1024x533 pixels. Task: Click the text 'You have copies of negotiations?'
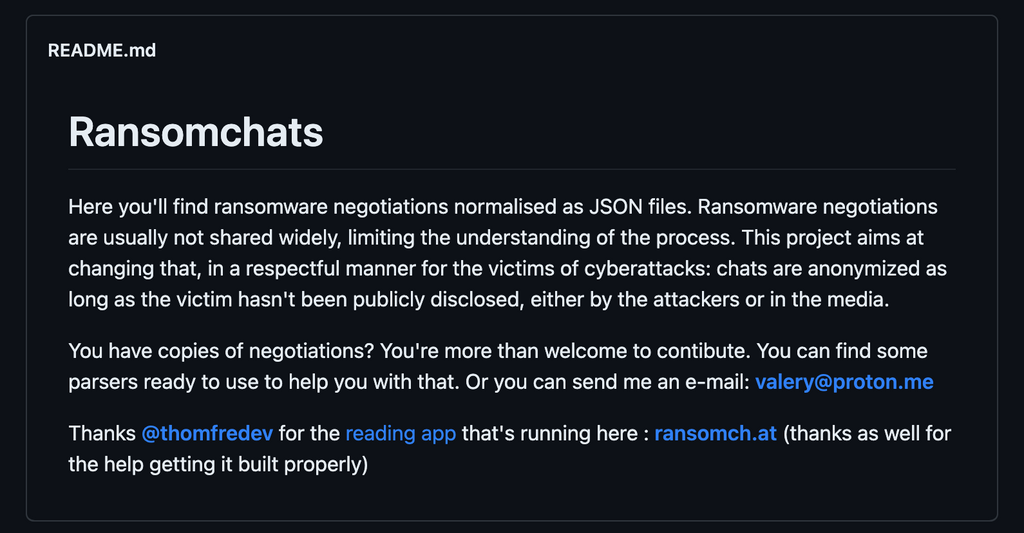click(x=221, y=351)
